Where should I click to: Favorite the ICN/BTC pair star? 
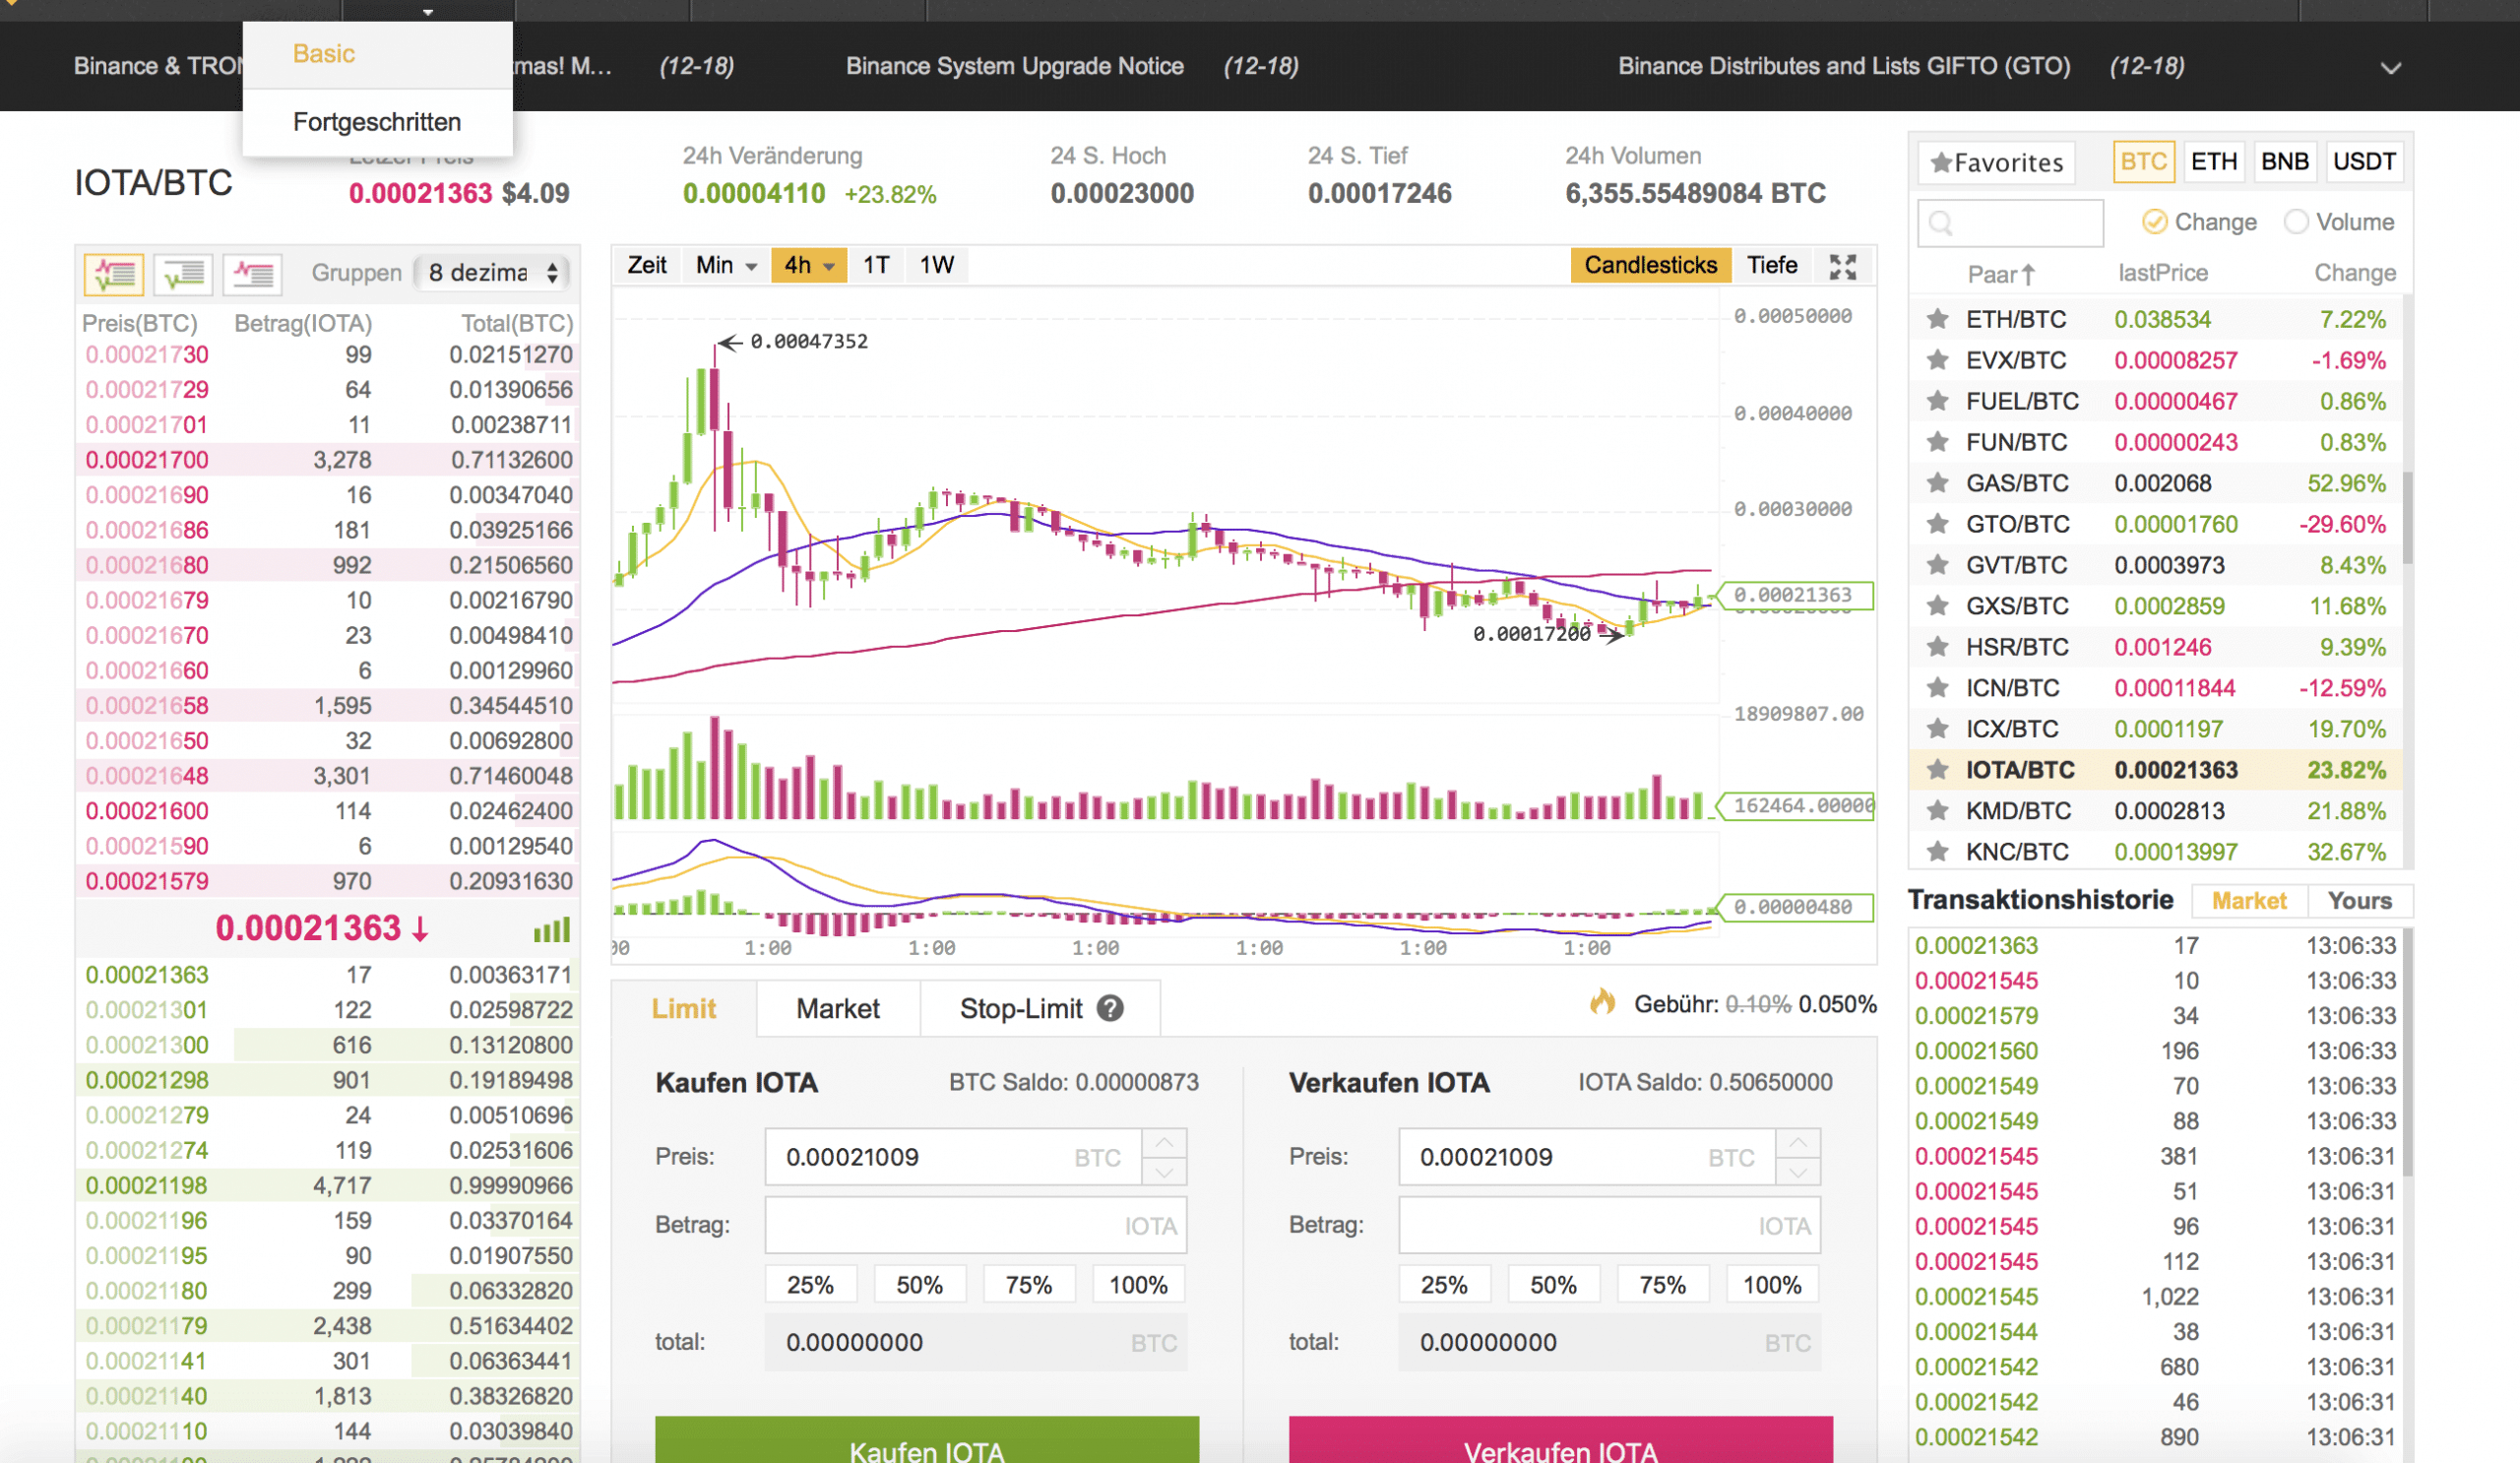[1937, 688]
